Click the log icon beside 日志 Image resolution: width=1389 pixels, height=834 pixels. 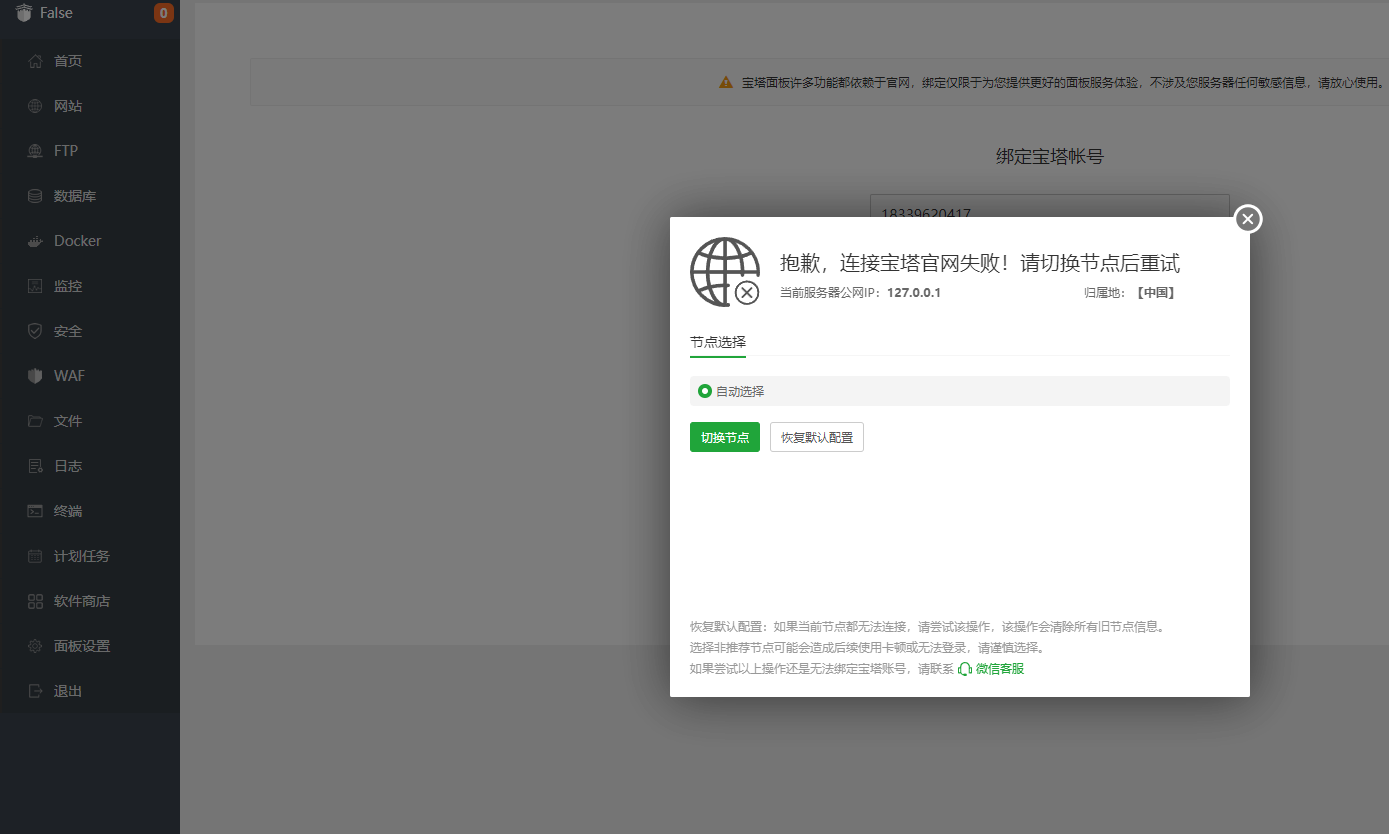coord(35,466)
